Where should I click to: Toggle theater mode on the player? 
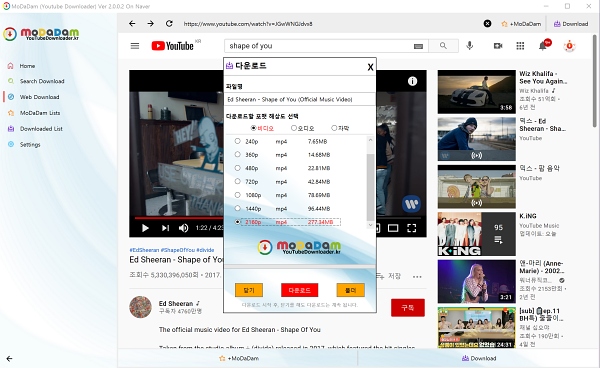click(393, 228)
